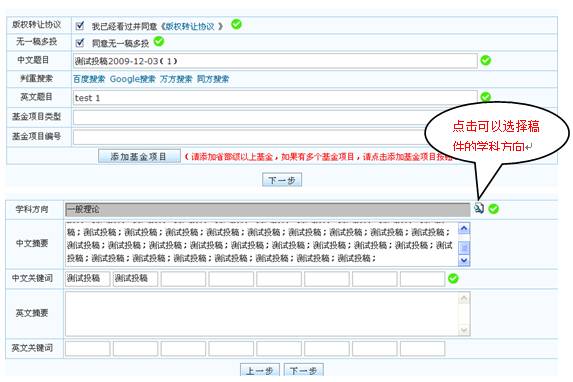The height and width of the screenshot is (382, 573).
Task: Open the subject direction selector icon
Action: point(479,208)
